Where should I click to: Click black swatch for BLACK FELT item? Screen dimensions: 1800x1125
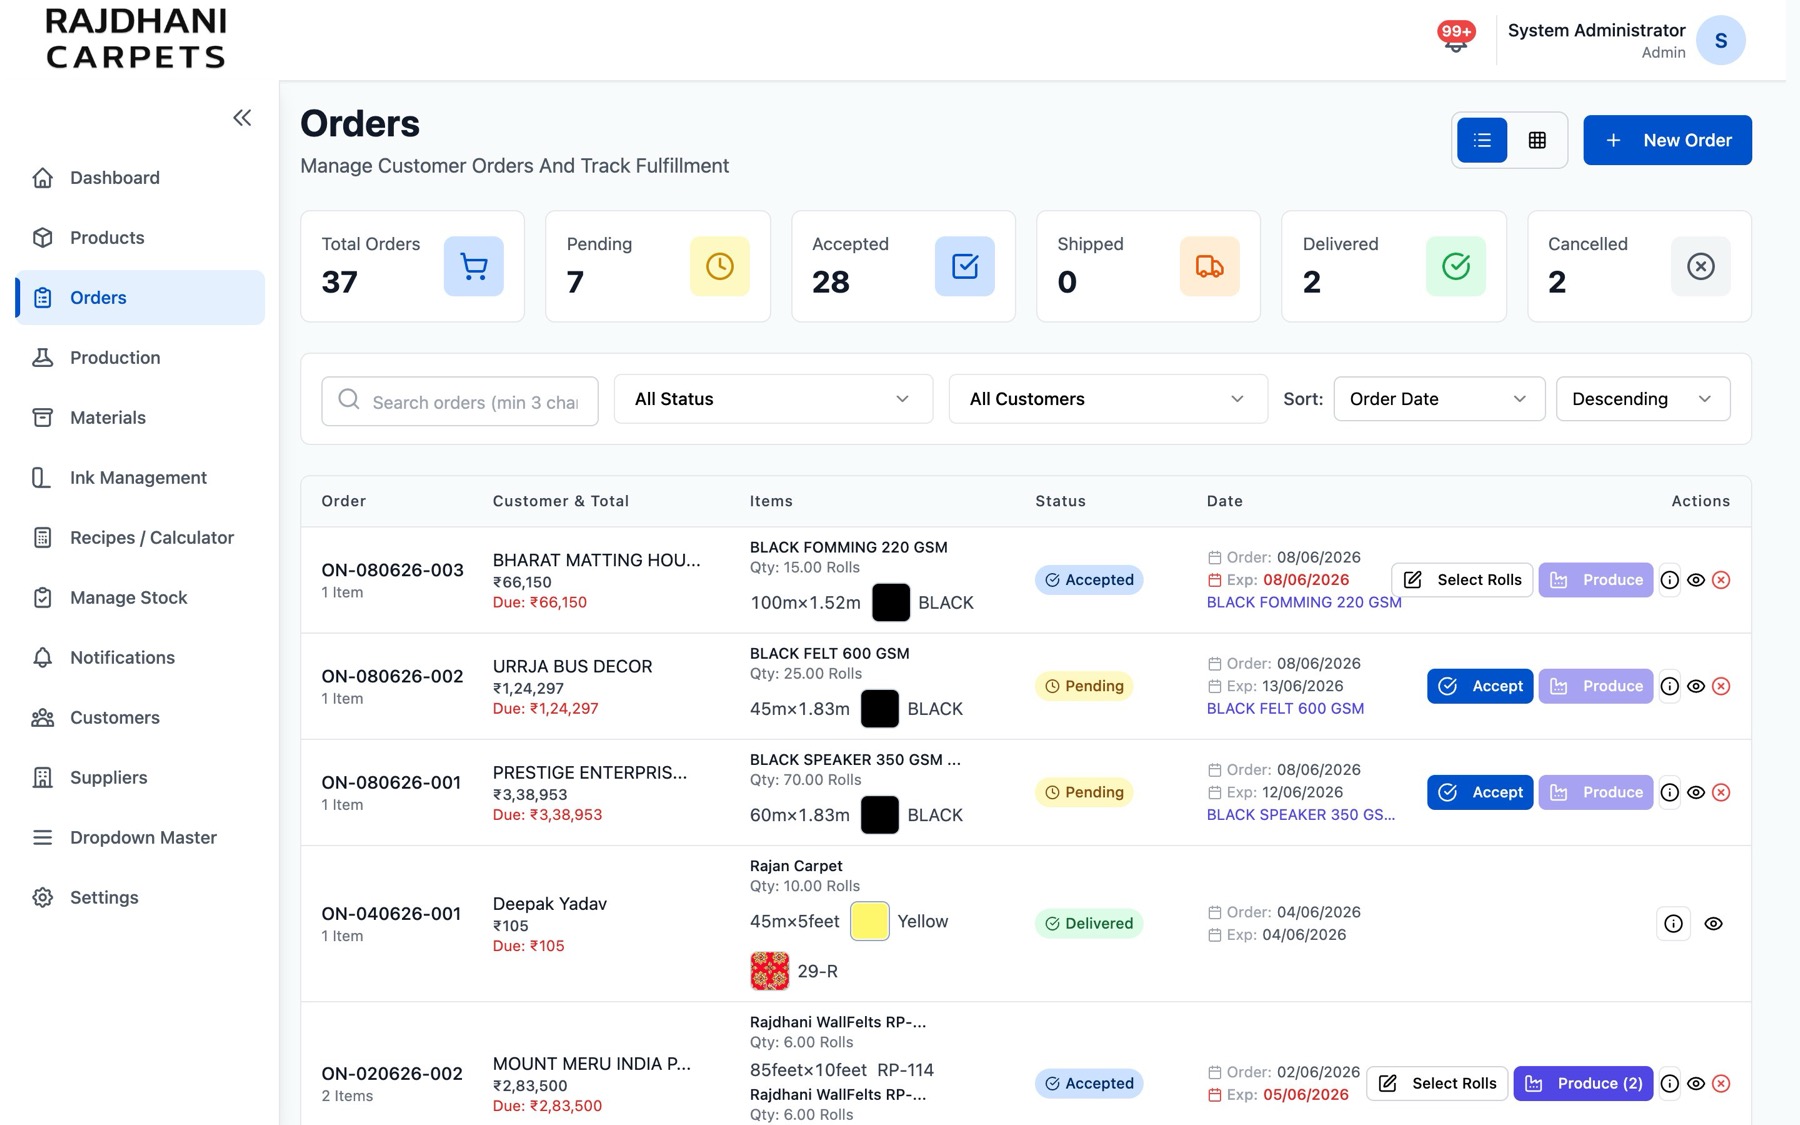click(880, 709)
